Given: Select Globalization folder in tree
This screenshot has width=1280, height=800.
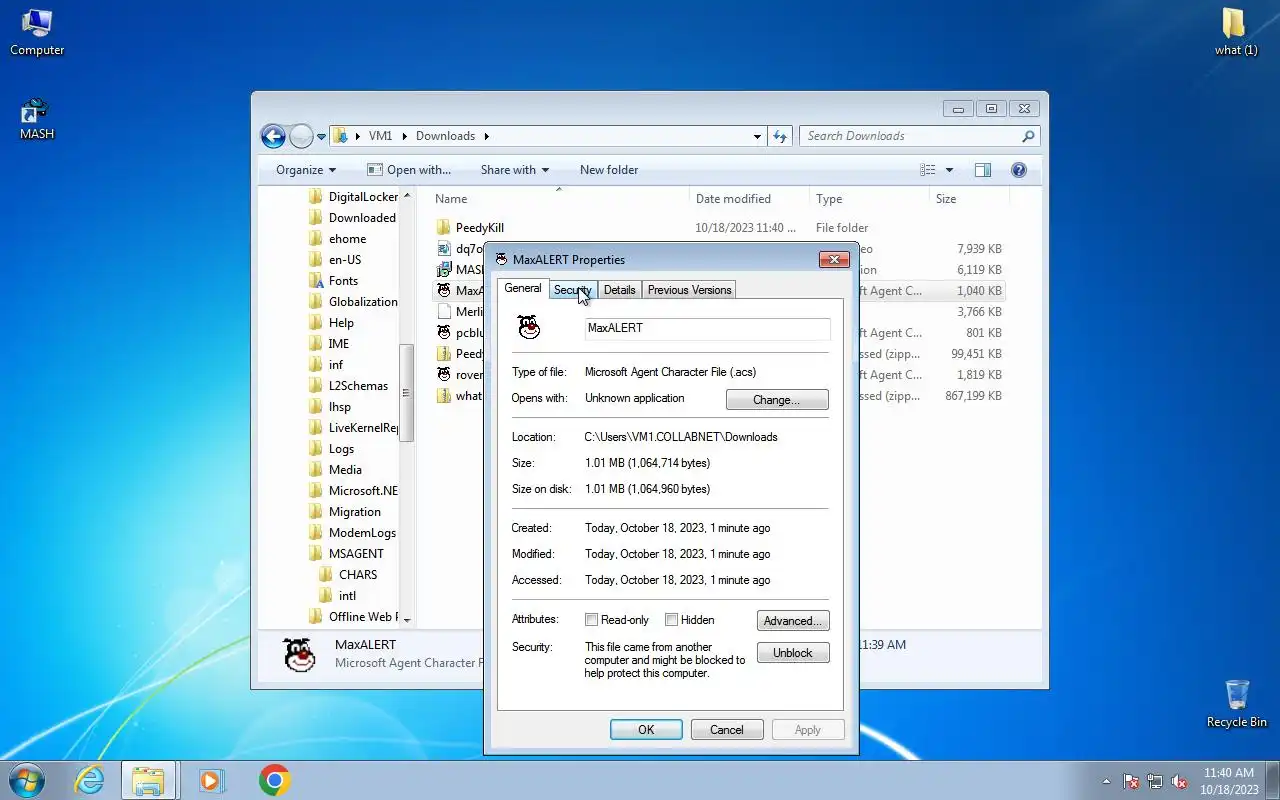Looking at the screenshot, I should pyautogui.click(x=353, y=302).
